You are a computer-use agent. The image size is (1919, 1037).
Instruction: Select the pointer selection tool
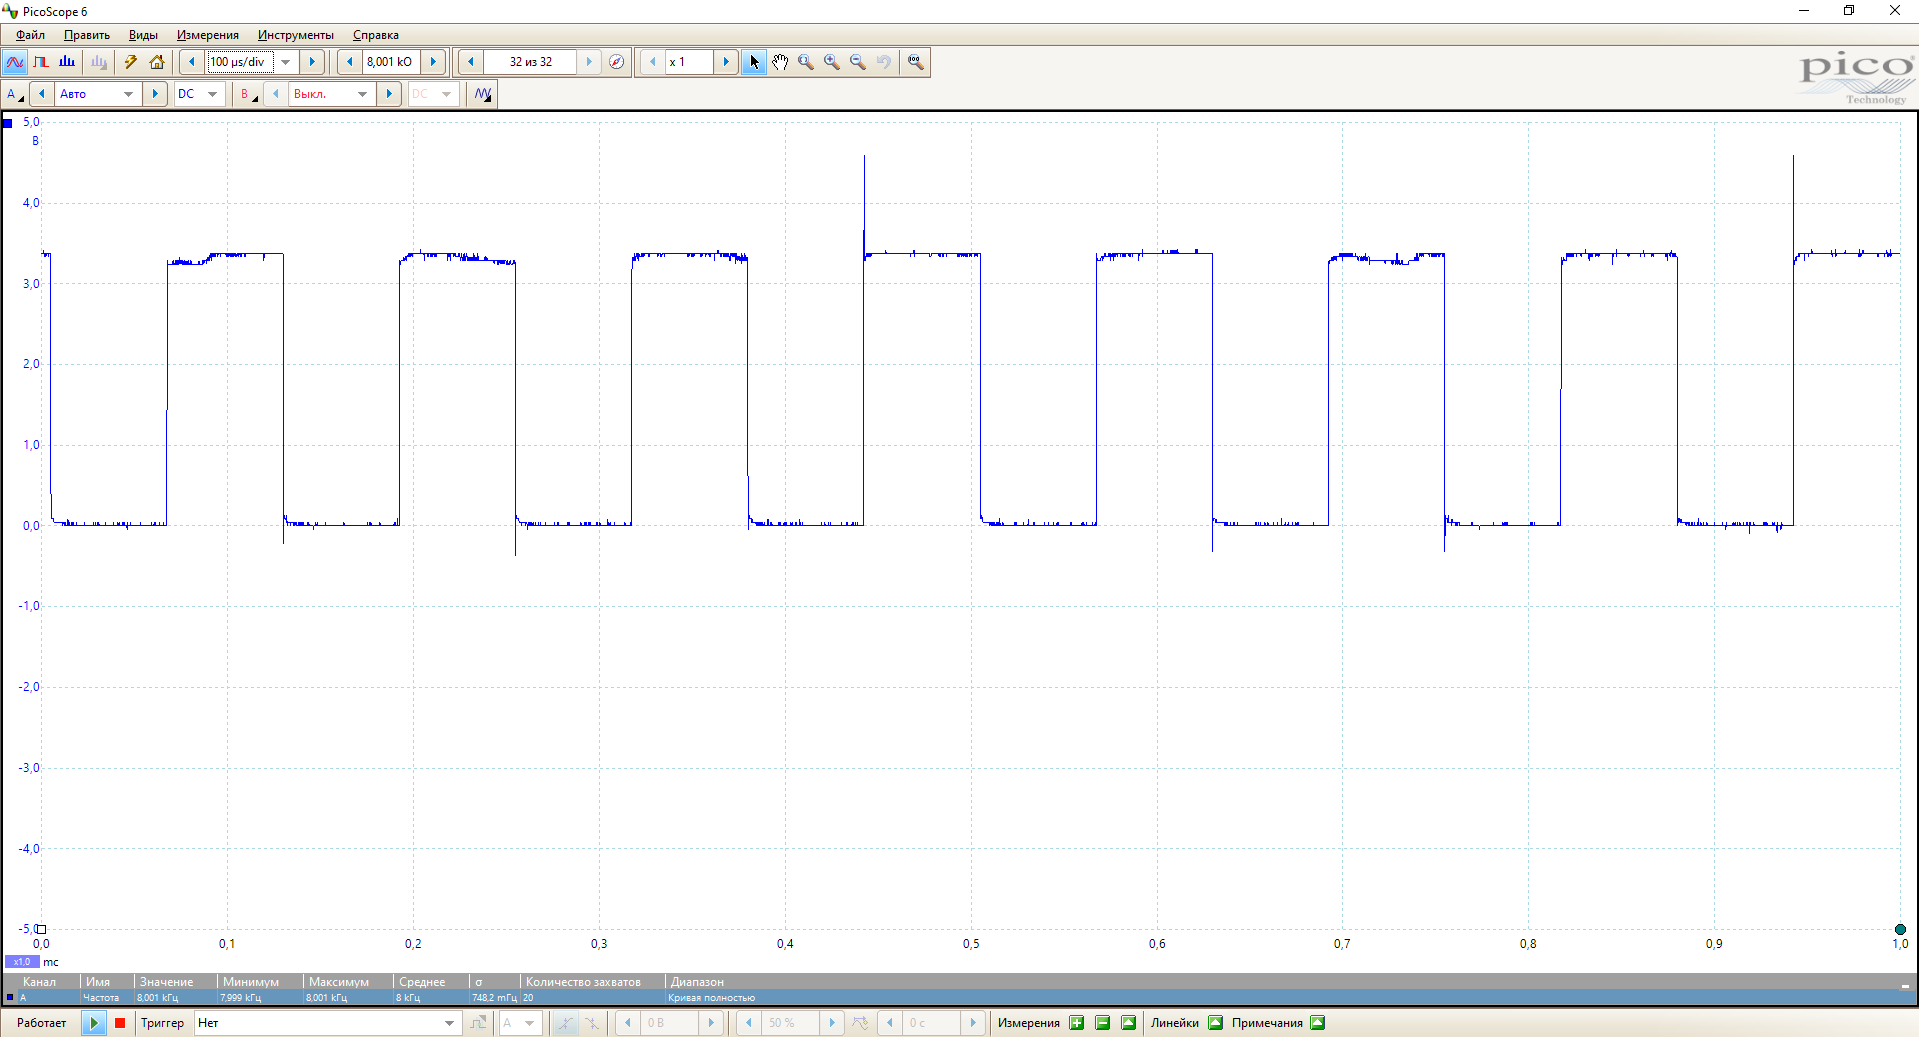coord(754,62)
